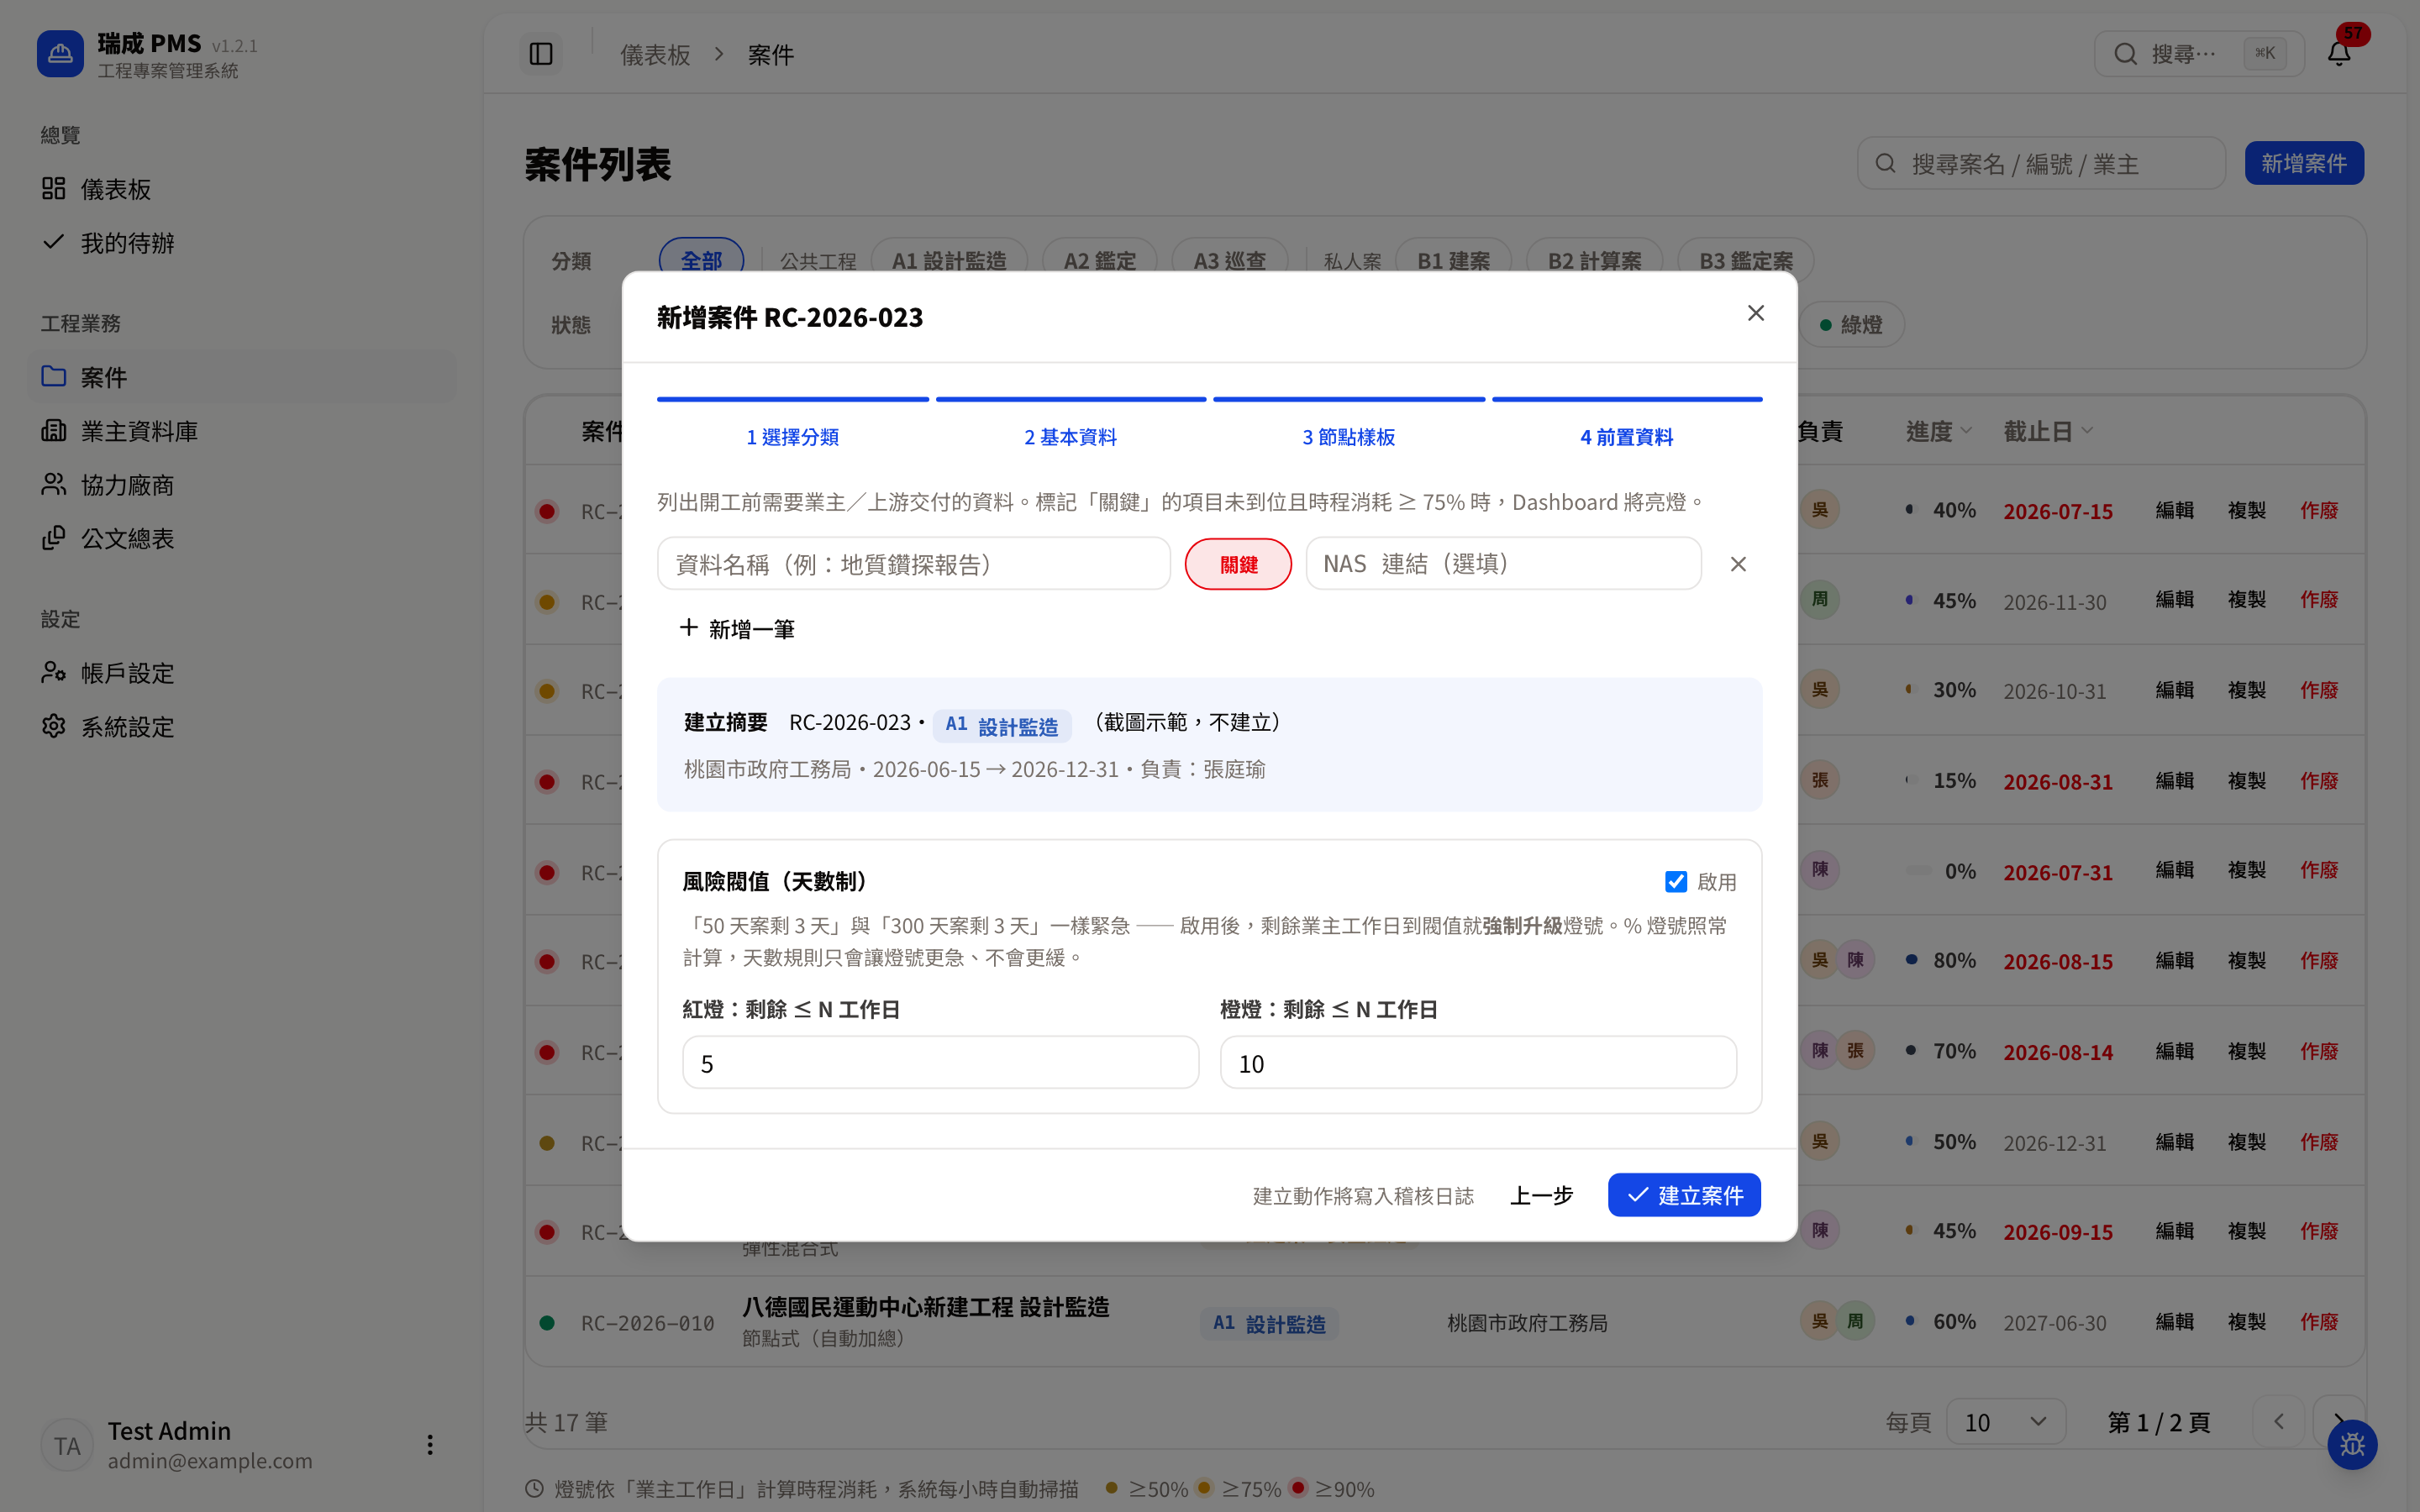2420x1512 pixels.
Task: Open 儀表板 in the sidebar
Action: tap(242, 189)
